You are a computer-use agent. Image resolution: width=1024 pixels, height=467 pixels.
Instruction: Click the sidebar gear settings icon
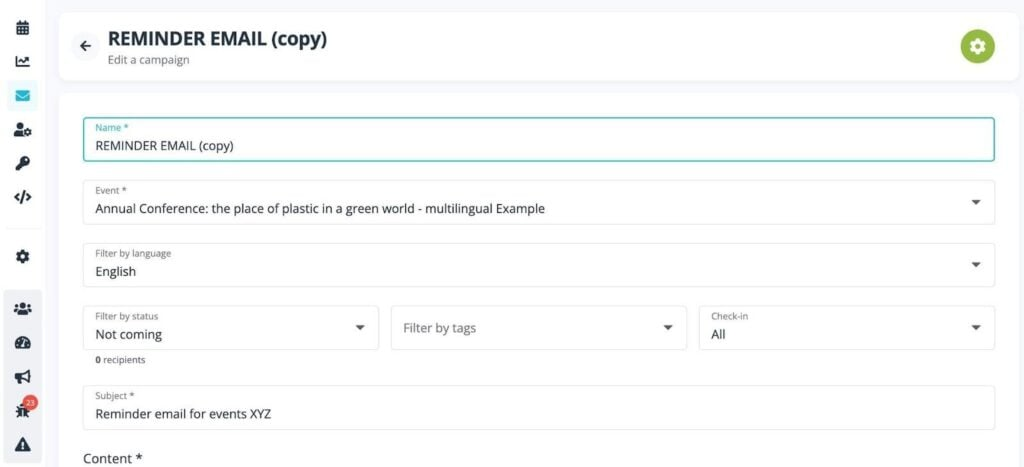[x=22, y=257]
